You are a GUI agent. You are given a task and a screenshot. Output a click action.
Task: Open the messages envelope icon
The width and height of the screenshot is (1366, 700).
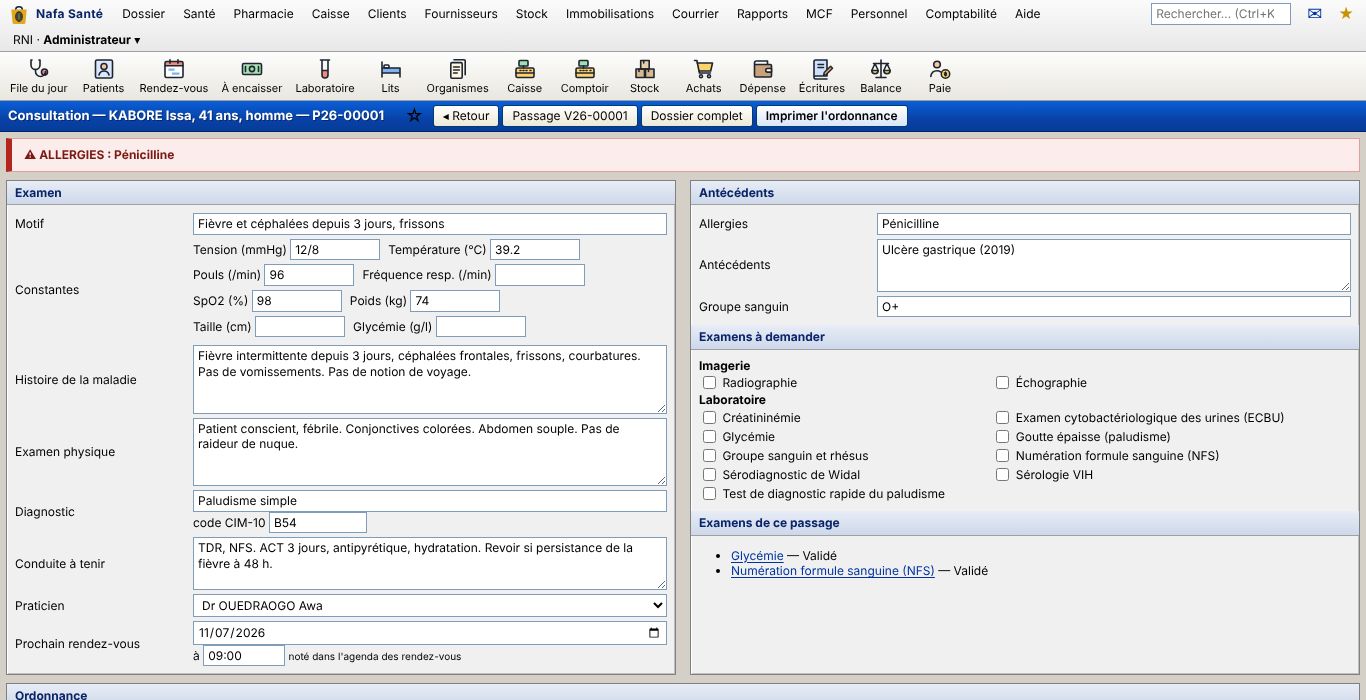coord(1315,14)
